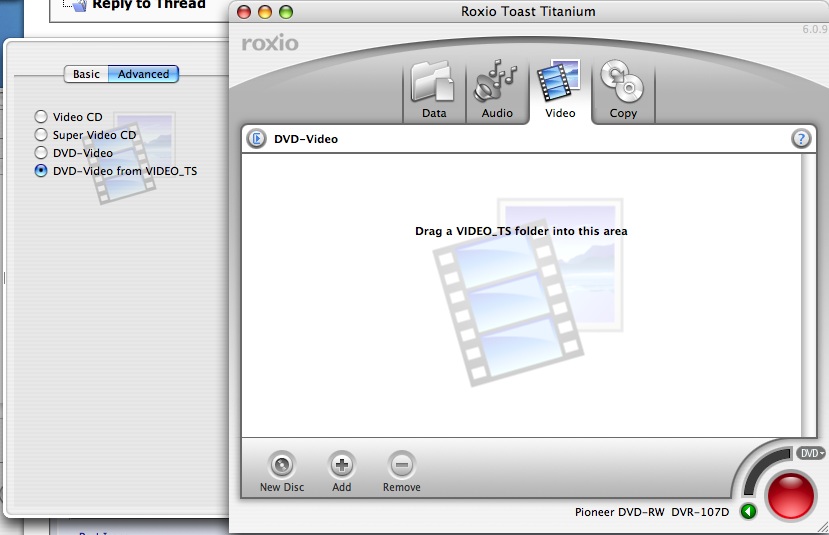Click the Reply to Thread link behind

tap(149, 5)
